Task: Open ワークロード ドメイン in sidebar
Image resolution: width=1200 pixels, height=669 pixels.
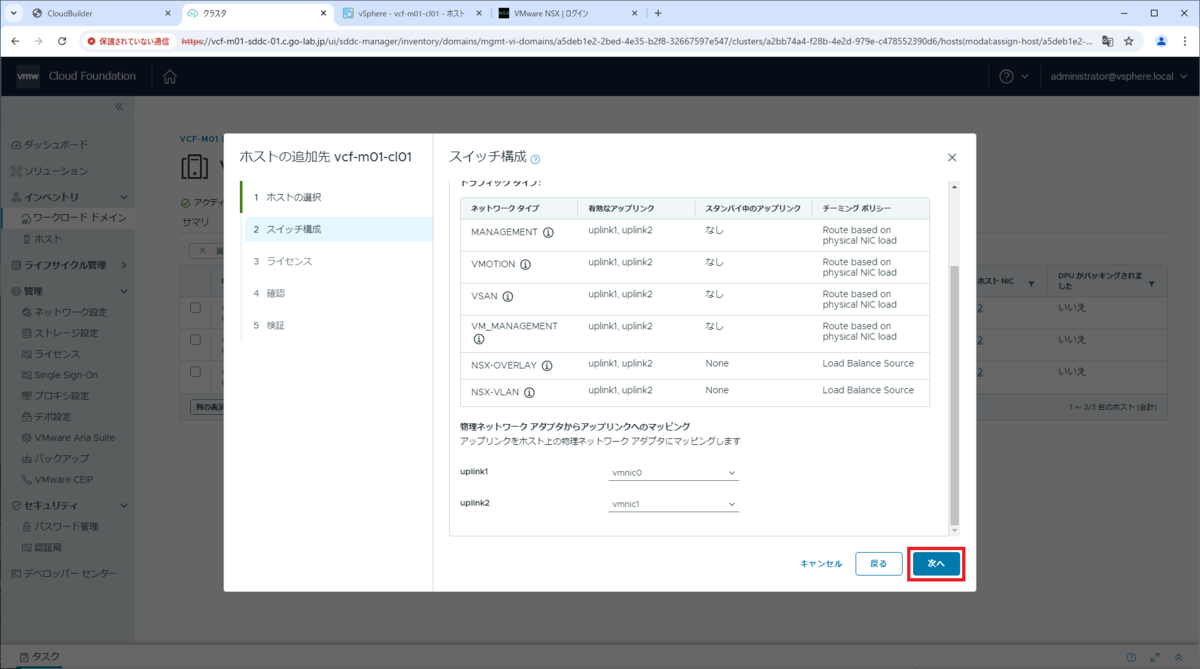Action: pos(80,218)
